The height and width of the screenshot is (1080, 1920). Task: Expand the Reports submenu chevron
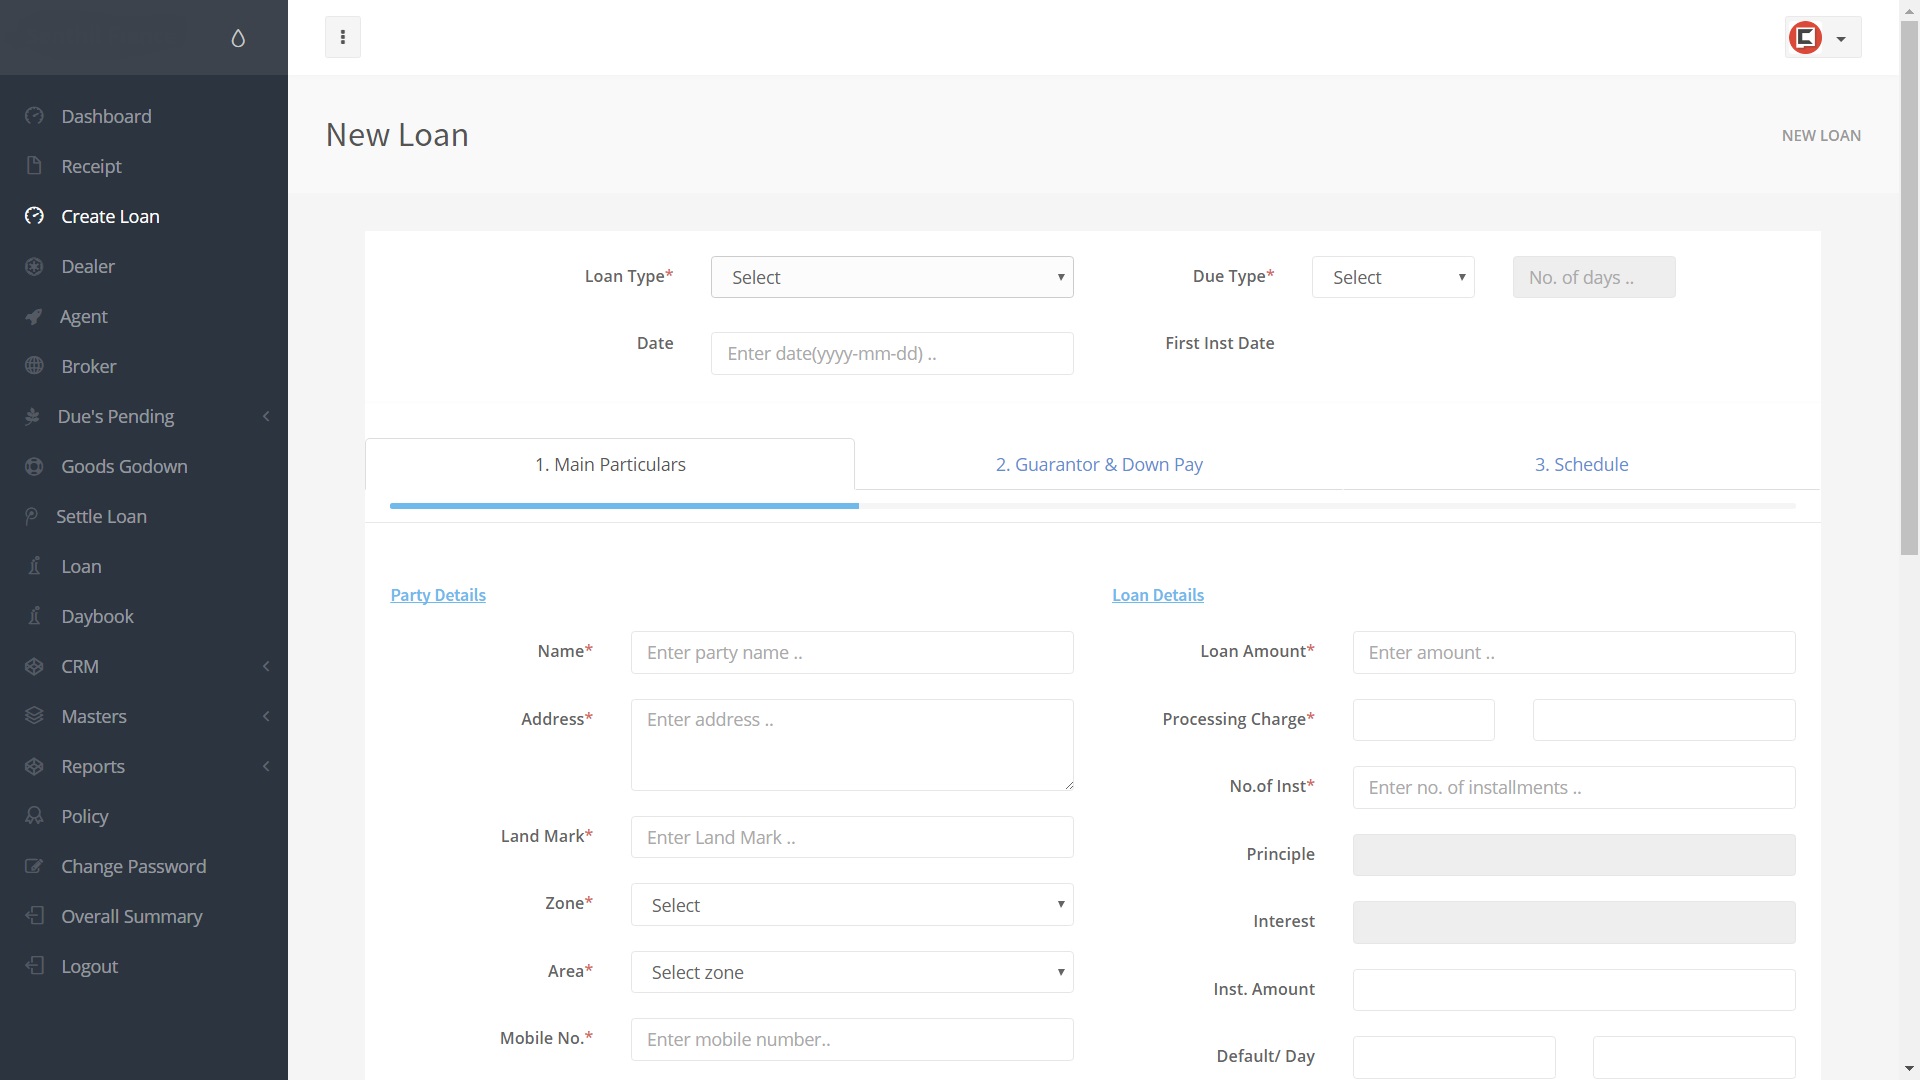[266, 766]
